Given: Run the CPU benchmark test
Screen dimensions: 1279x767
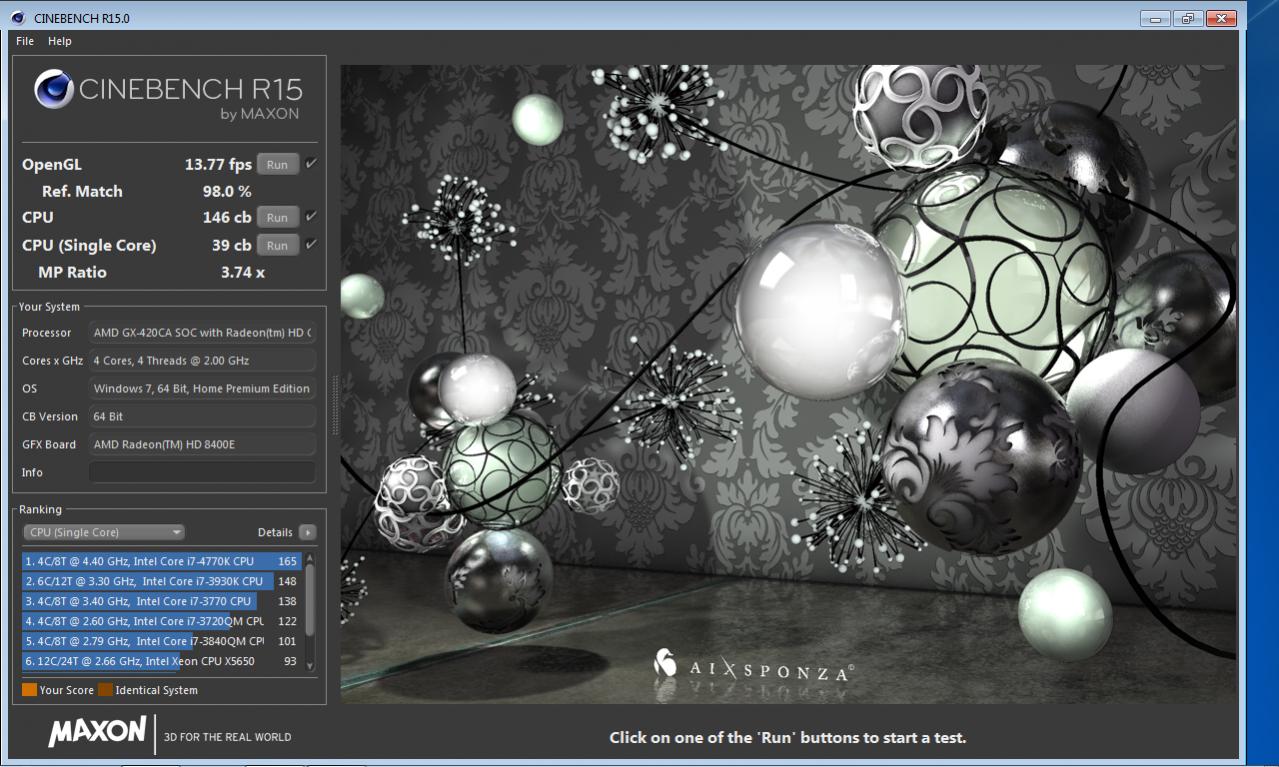Looking at the screenshot, I should click(277, 217).
